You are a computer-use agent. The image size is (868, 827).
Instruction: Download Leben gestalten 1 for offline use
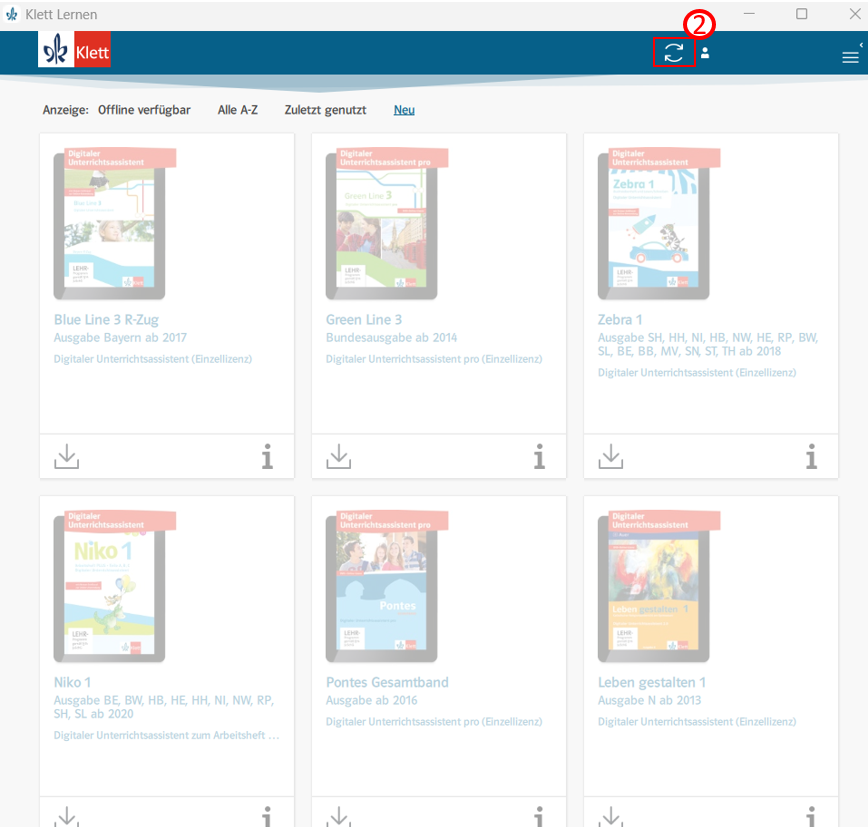pyautogui.click(x=611, y=816)
